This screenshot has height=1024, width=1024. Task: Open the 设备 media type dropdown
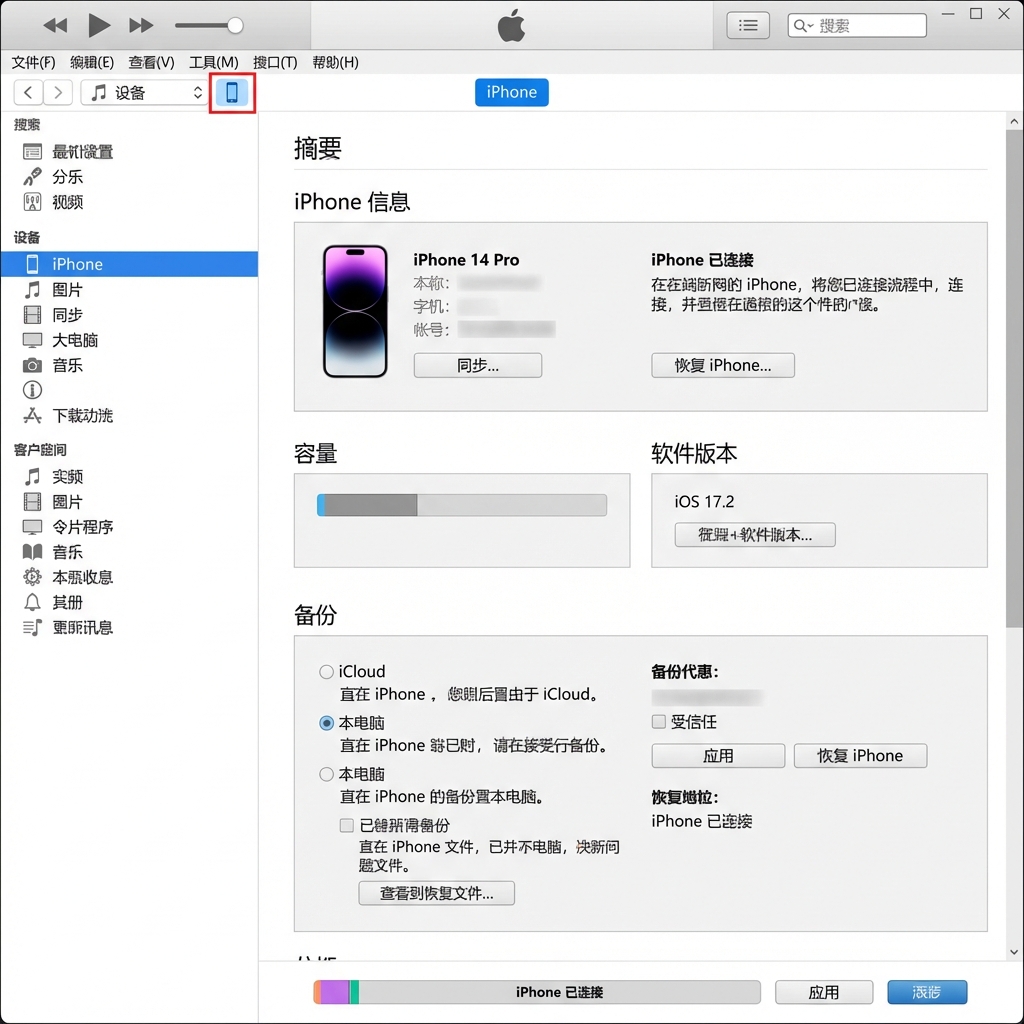click(146, 93)
